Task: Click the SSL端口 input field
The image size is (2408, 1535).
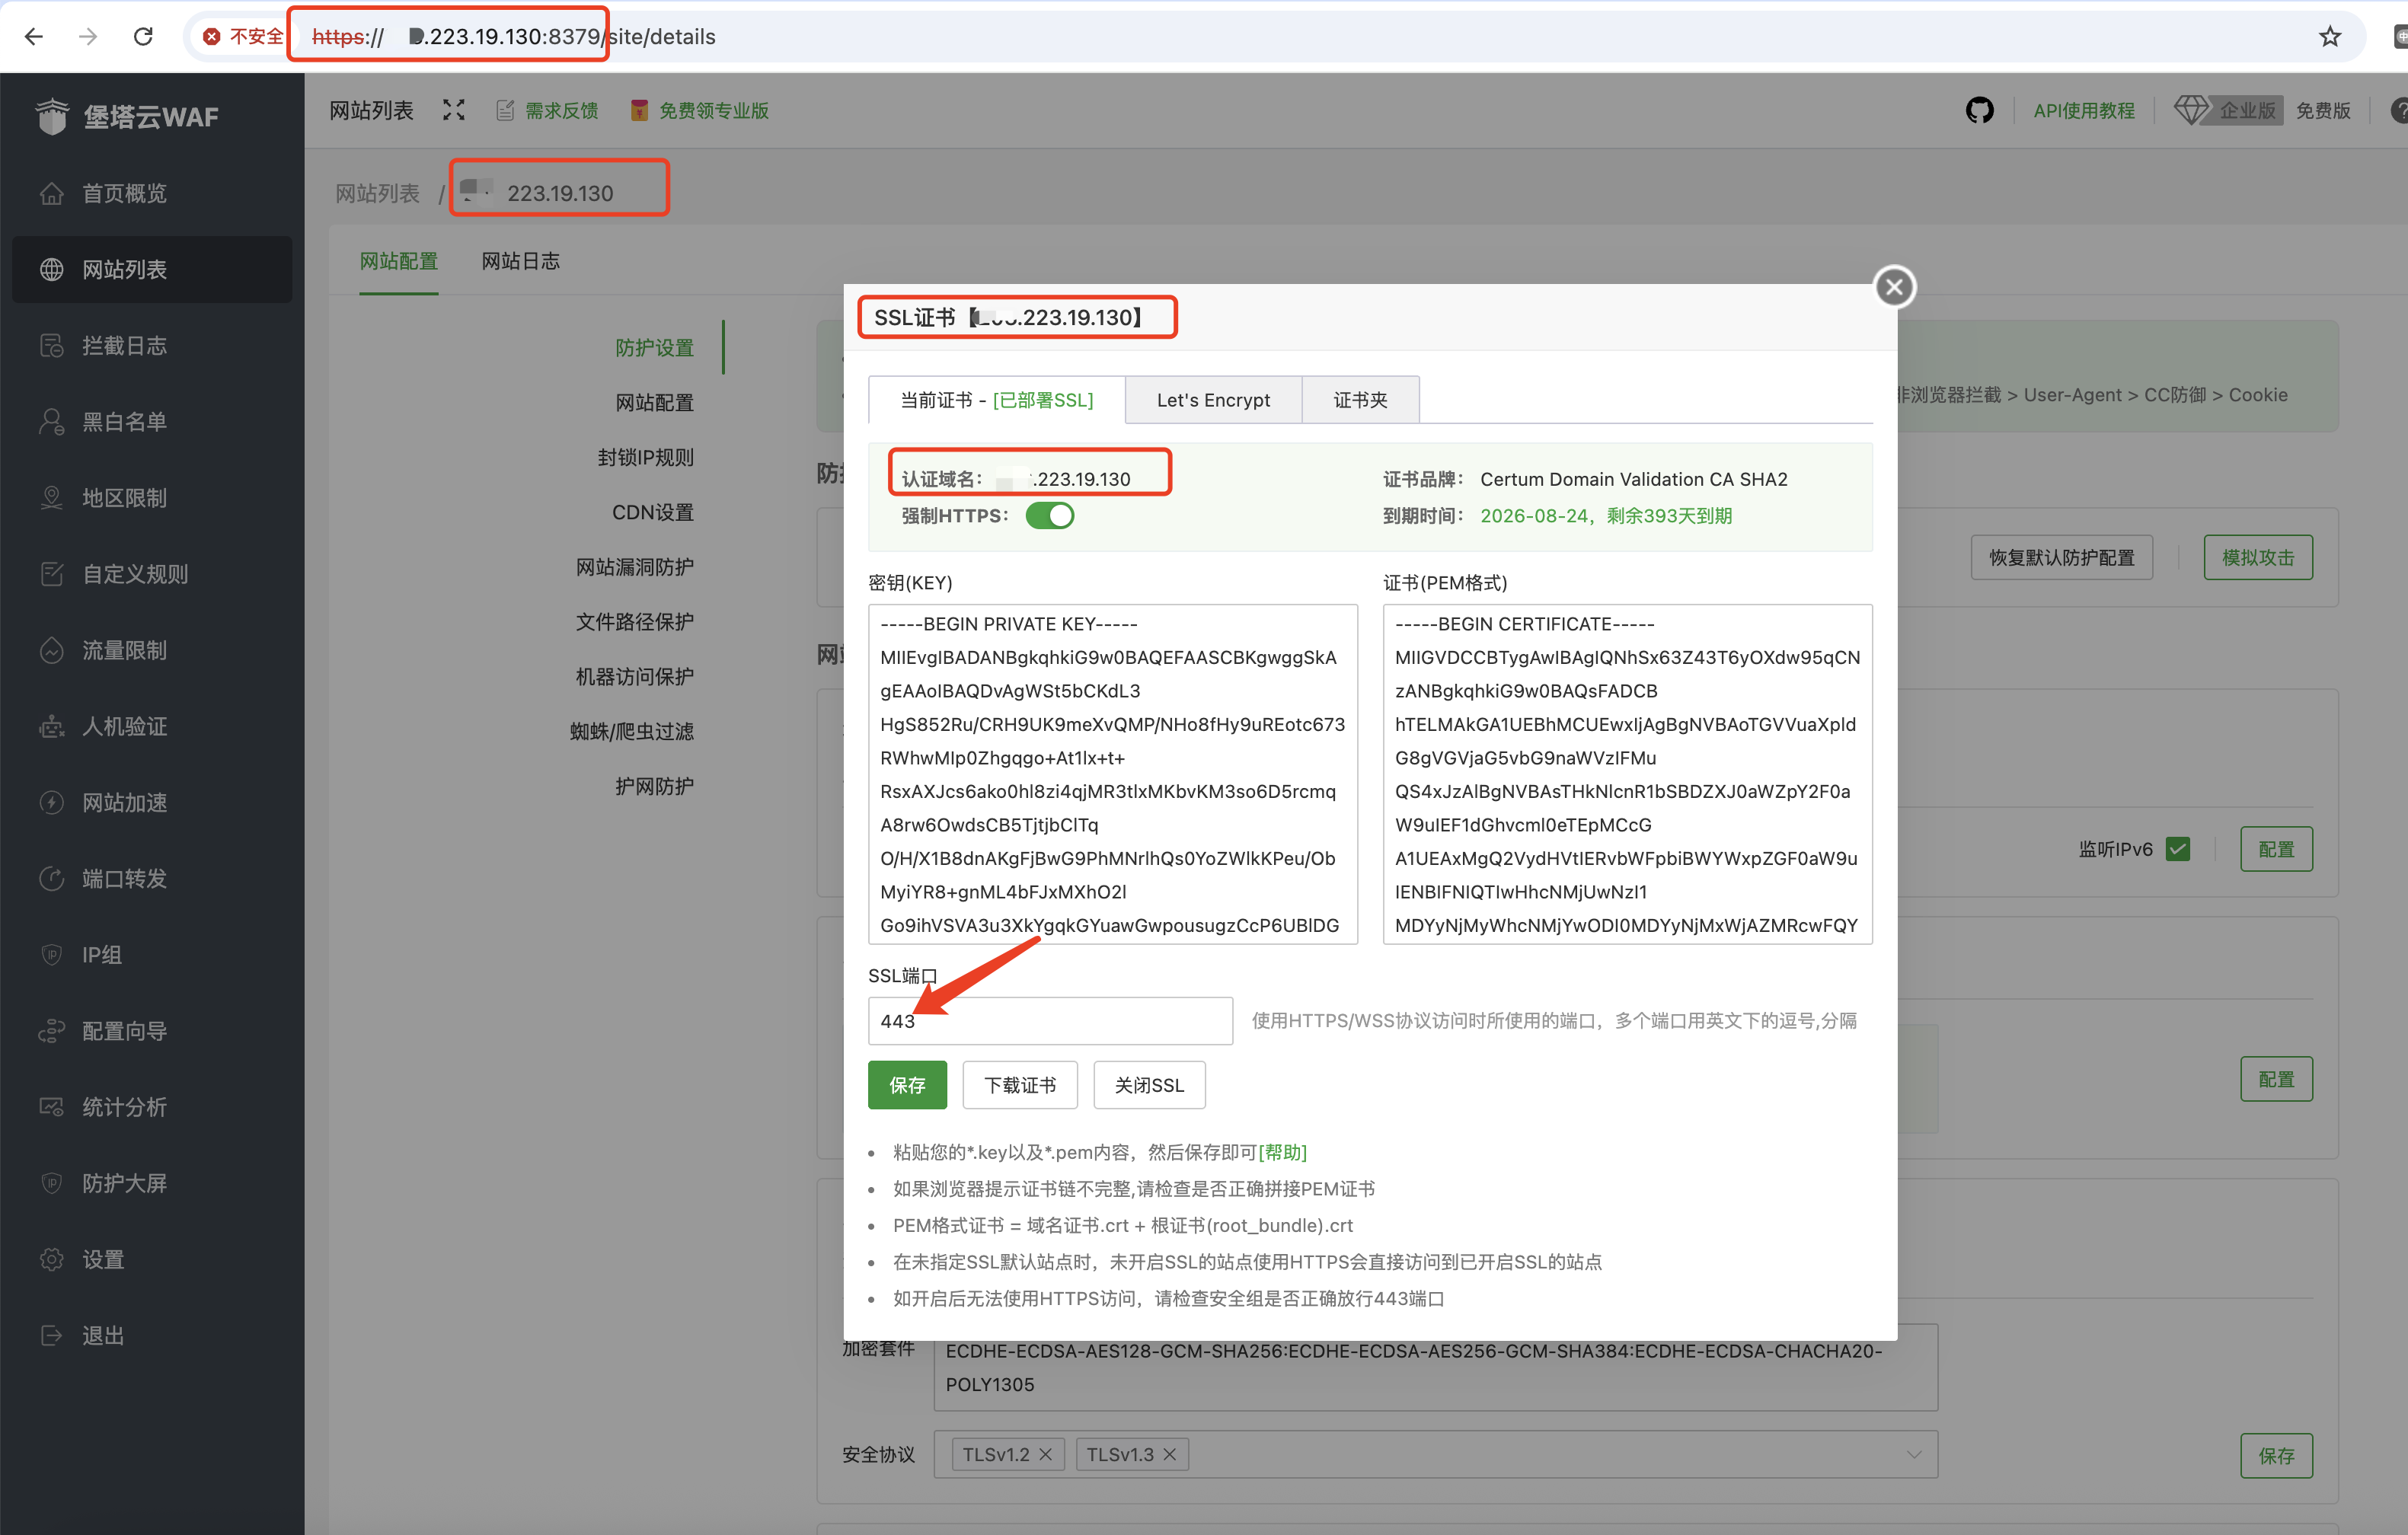Action: [x=1050, y=1021]
